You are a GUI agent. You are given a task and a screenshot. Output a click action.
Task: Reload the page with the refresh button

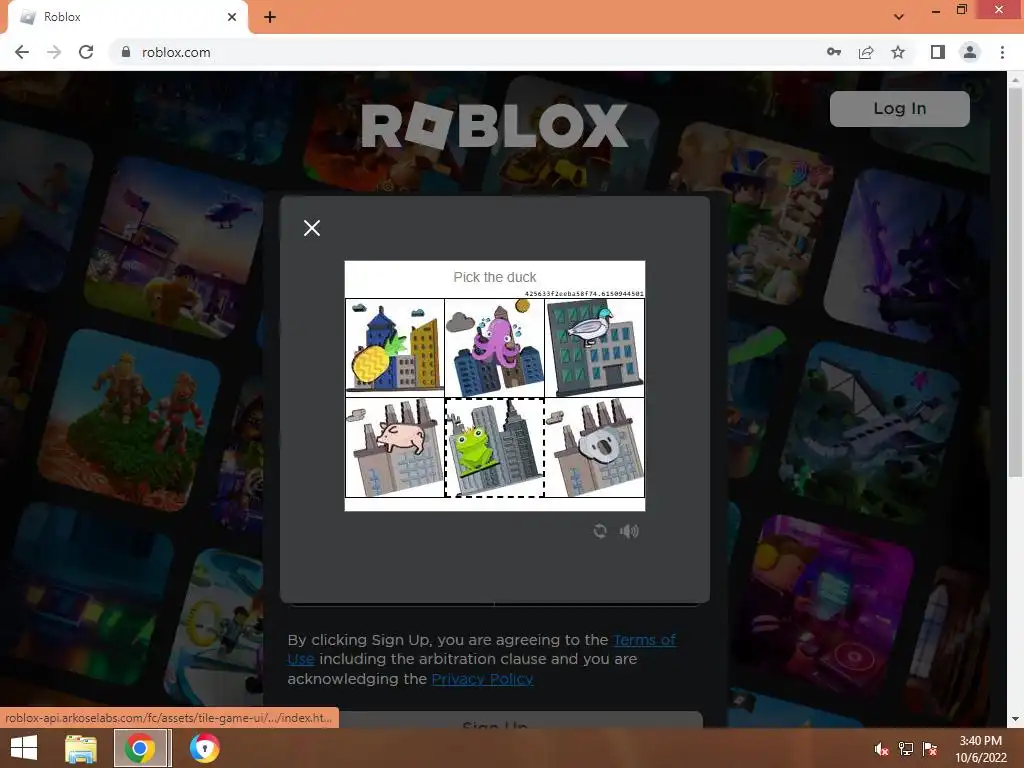click(86, 52)
